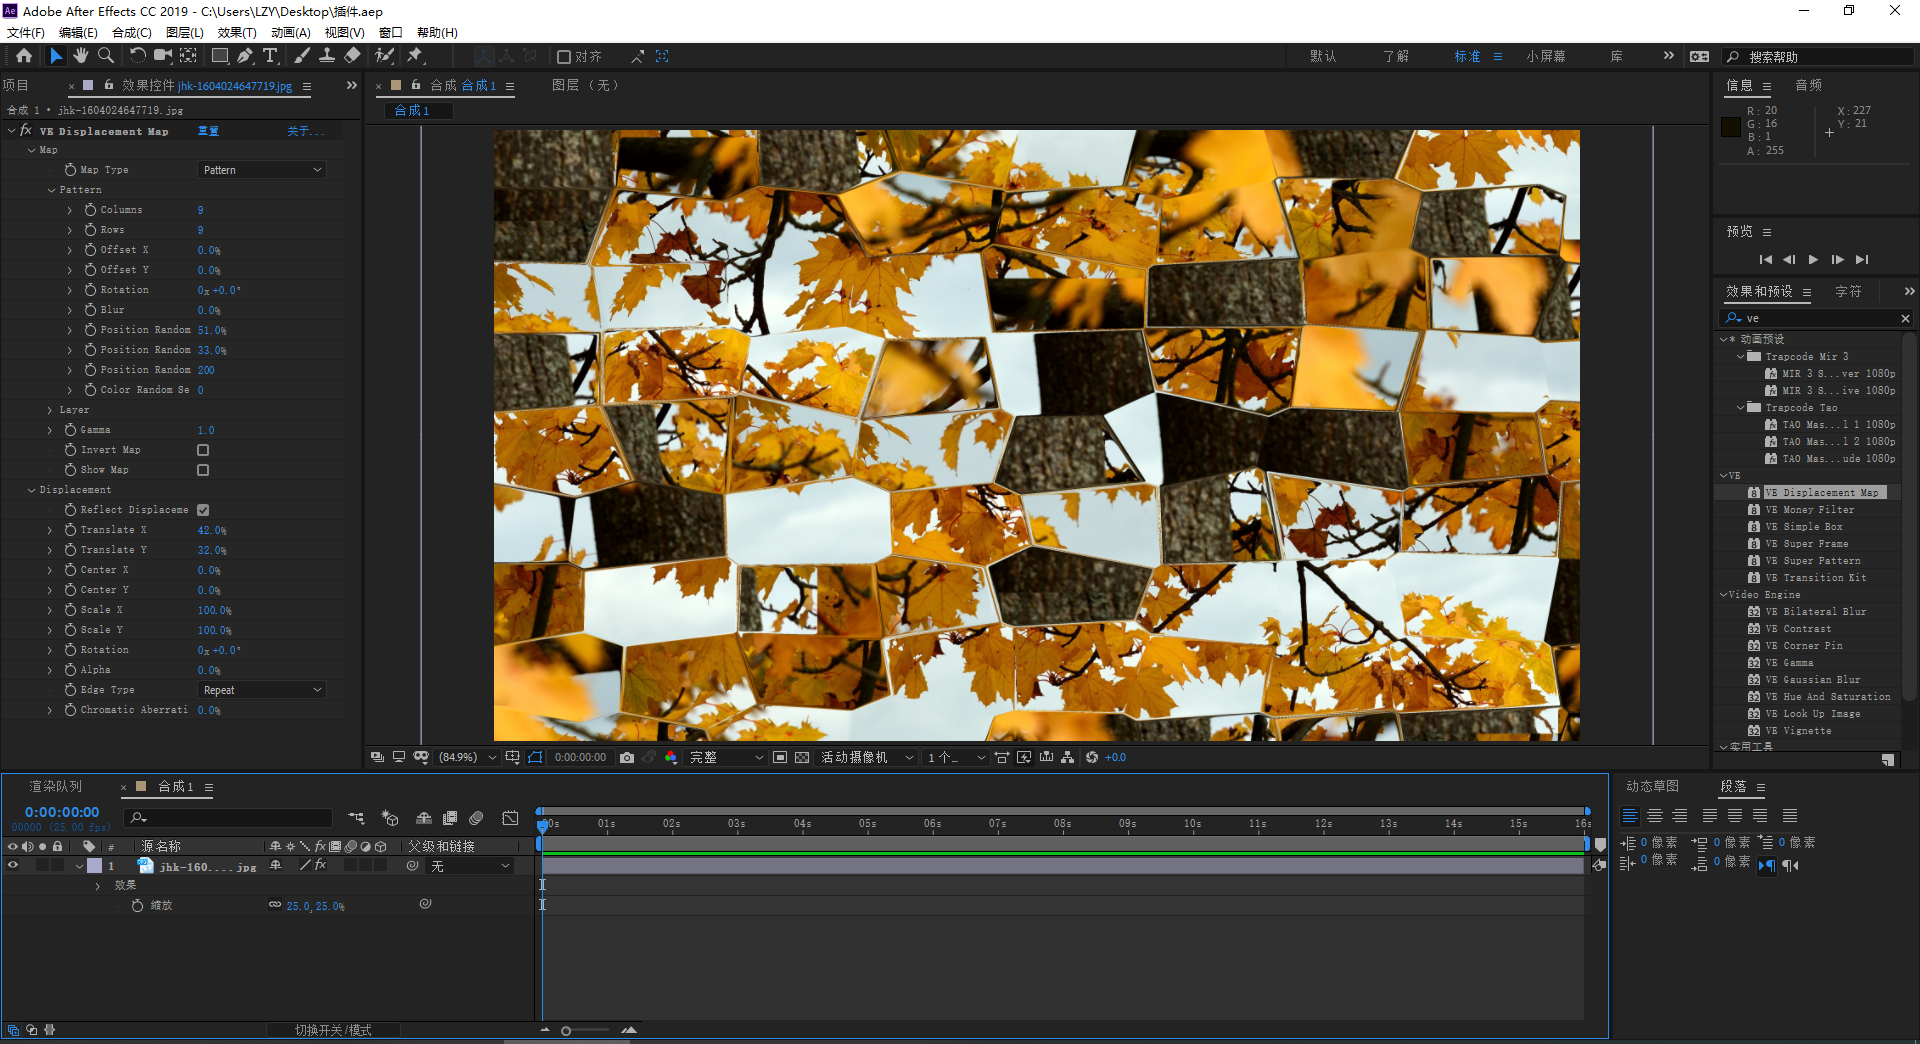Click the info panel color swatch

(1731, 127)
